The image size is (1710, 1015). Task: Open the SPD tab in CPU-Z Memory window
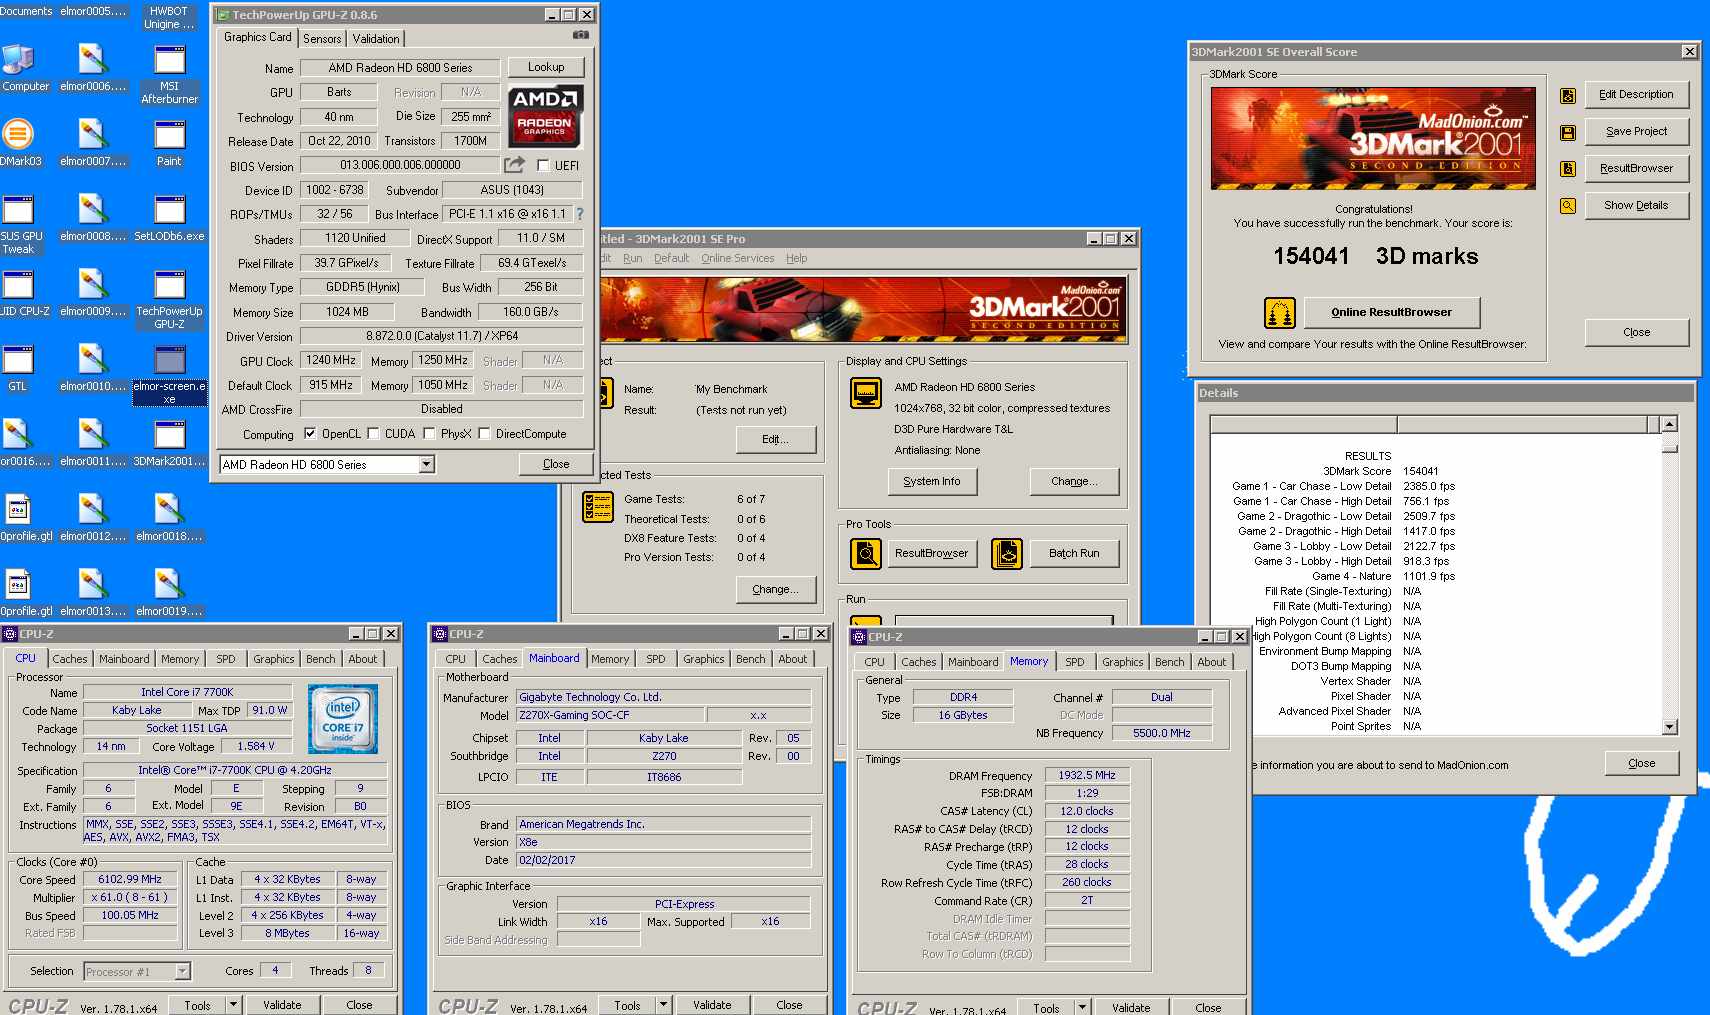1075,662
